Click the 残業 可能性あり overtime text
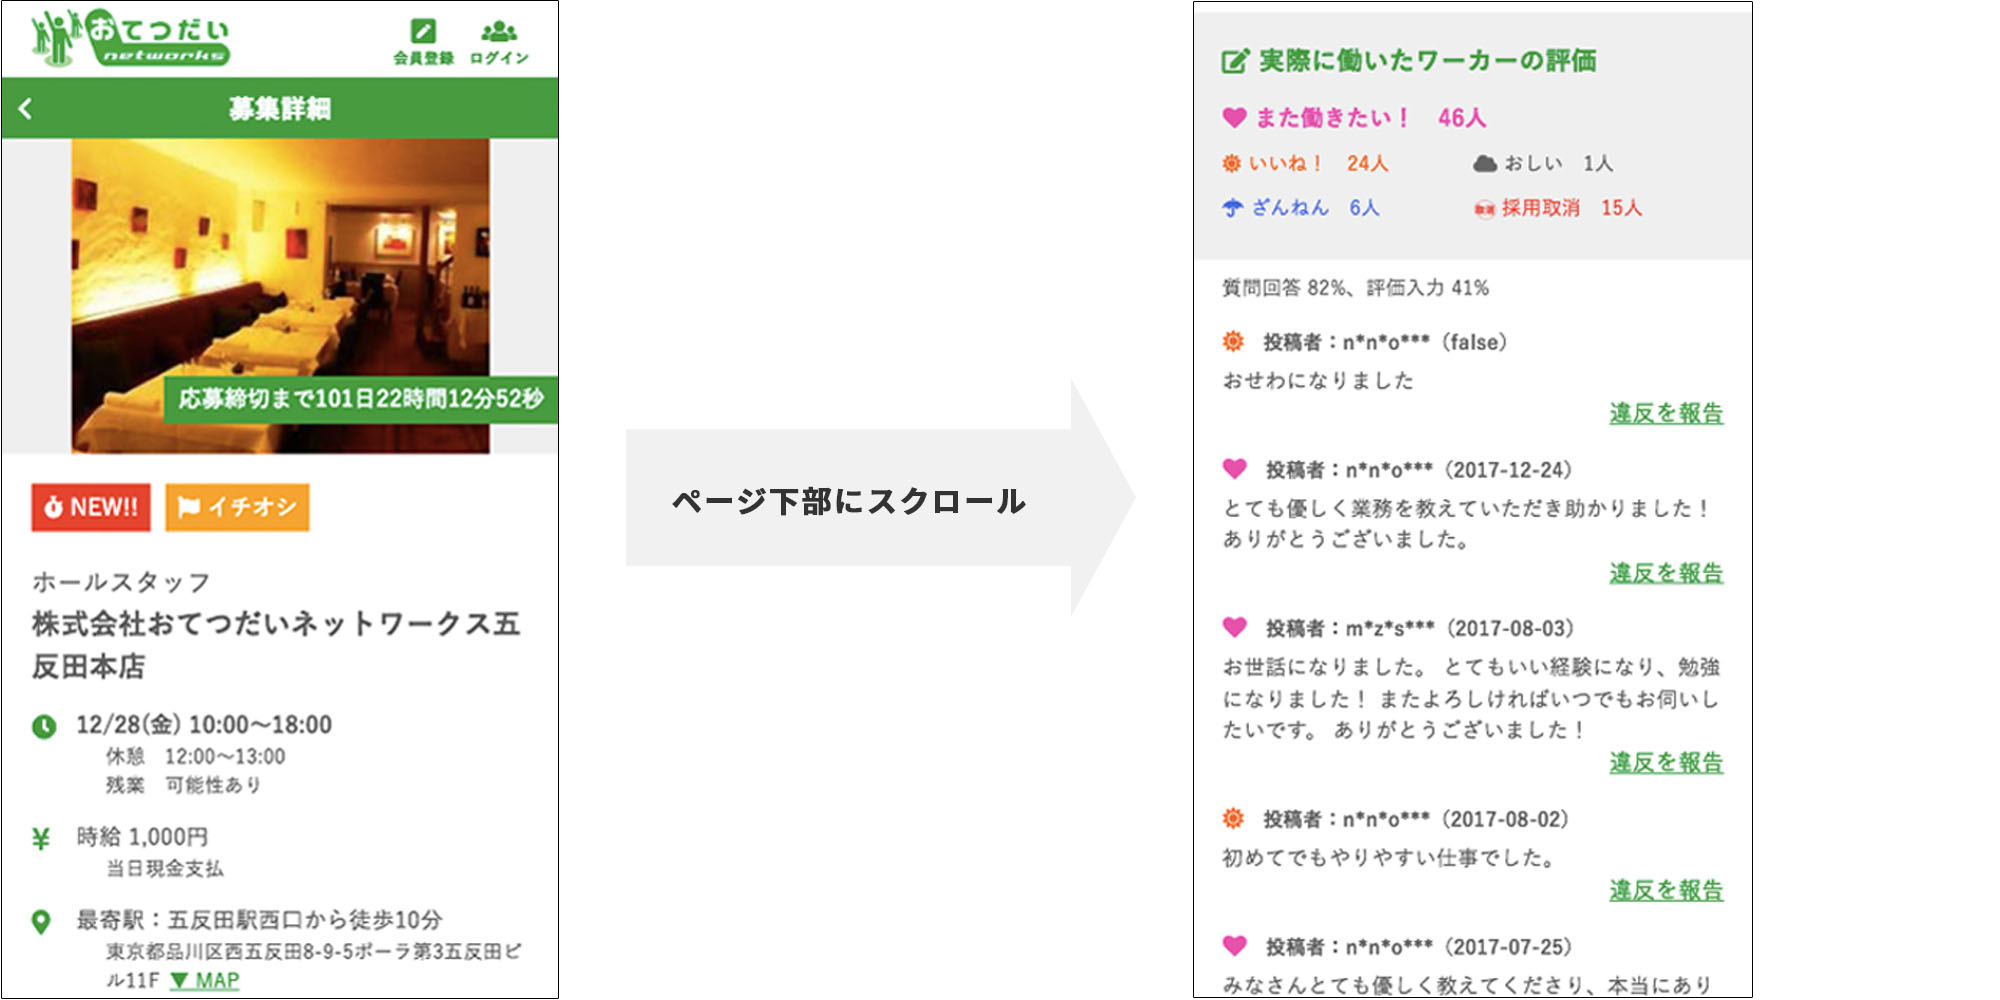Image resolution: width=2000 pixels, height=1000 pixels. [184, 785]
